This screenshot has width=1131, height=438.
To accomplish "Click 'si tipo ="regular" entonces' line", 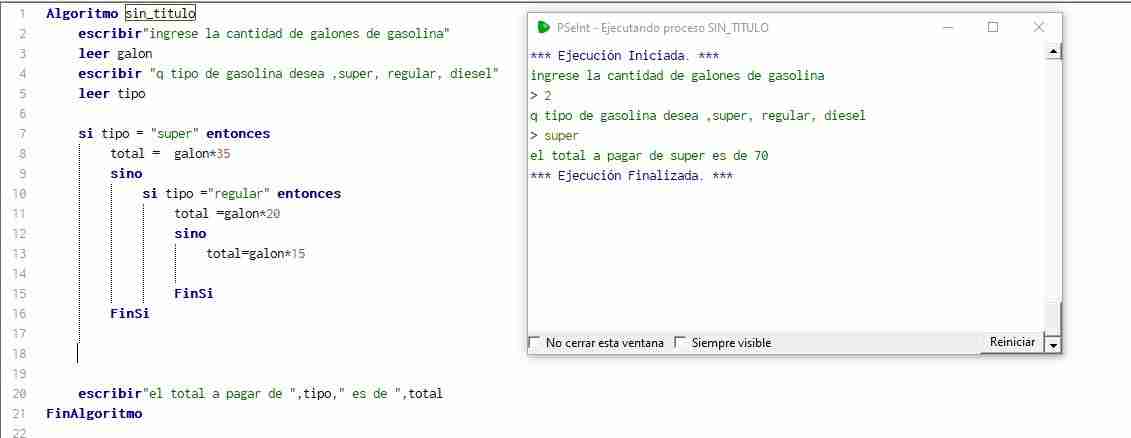I will 242,194.
